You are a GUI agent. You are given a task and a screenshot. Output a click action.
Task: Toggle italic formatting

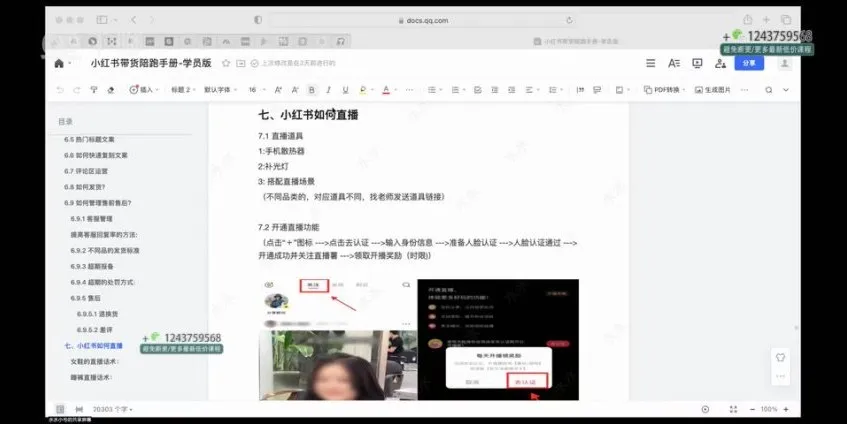pyautogui.click(x=327, y=89)
